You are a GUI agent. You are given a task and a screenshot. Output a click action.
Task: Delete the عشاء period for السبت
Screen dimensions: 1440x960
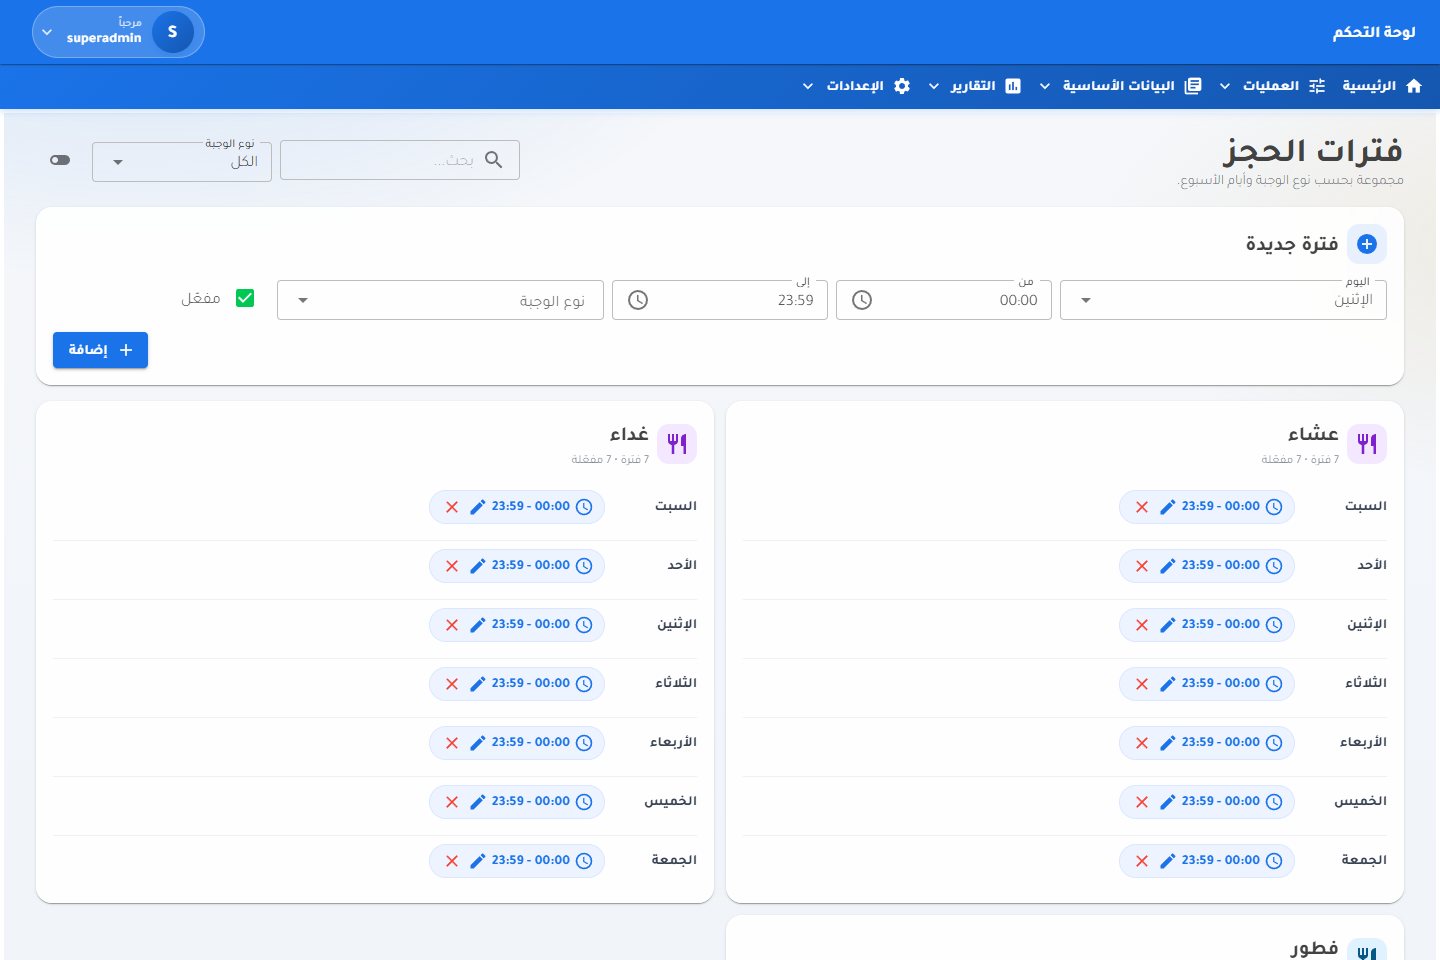pos(1142,507)
